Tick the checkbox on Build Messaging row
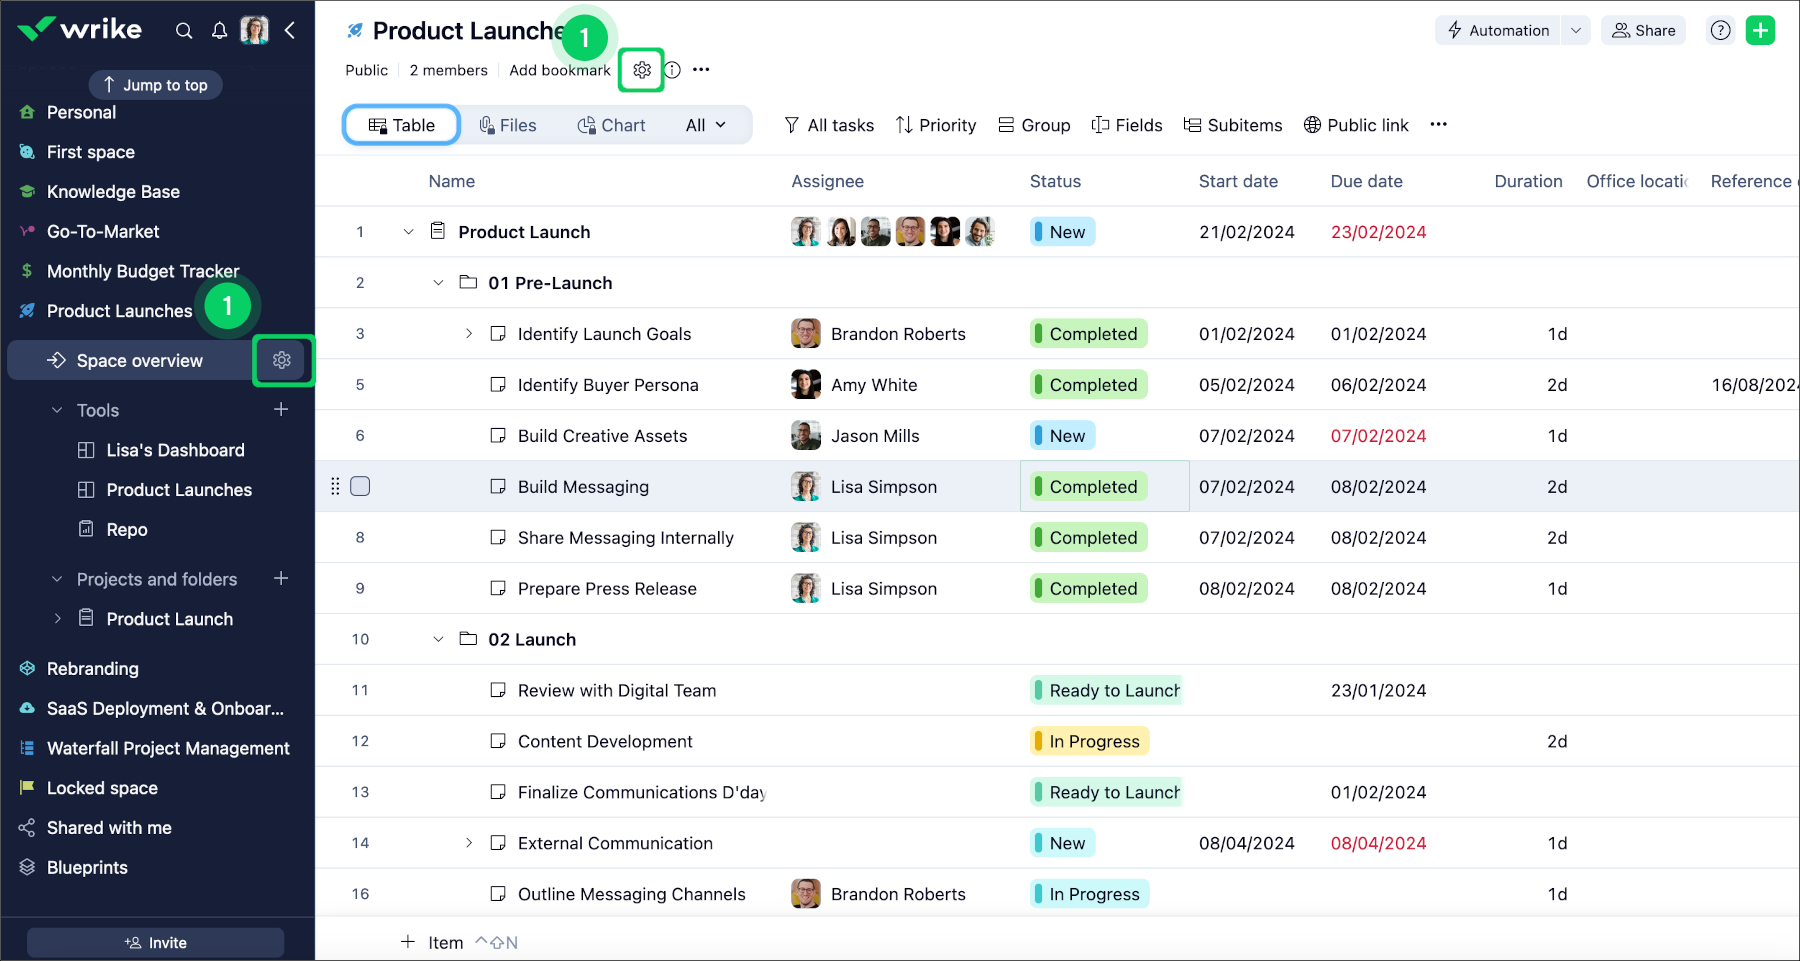This screenshot has width=1800, height=961. click(x=361, y=487)
